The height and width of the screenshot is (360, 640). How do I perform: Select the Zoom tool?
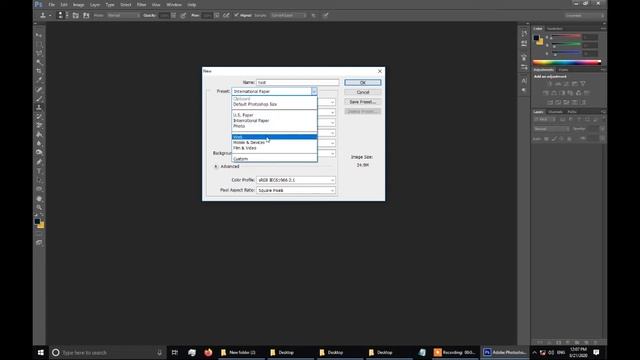point(39,208)
